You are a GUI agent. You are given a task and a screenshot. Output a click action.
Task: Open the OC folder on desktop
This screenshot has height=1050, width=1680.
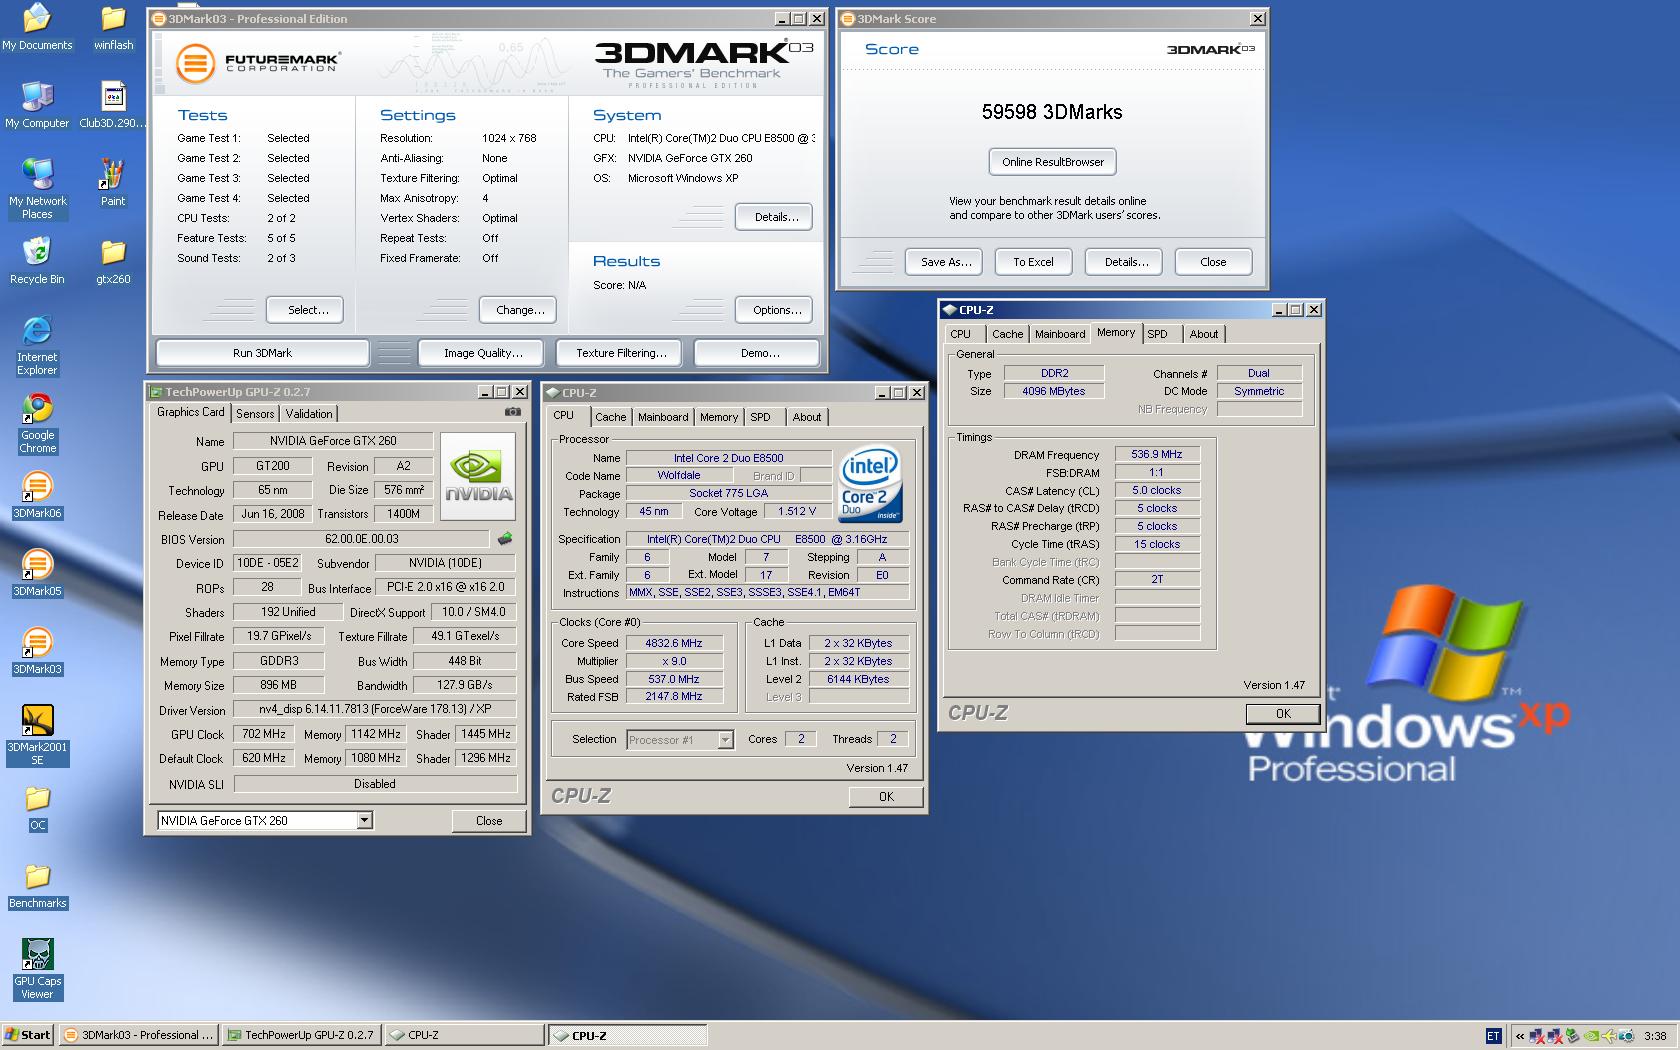(37, 807)
